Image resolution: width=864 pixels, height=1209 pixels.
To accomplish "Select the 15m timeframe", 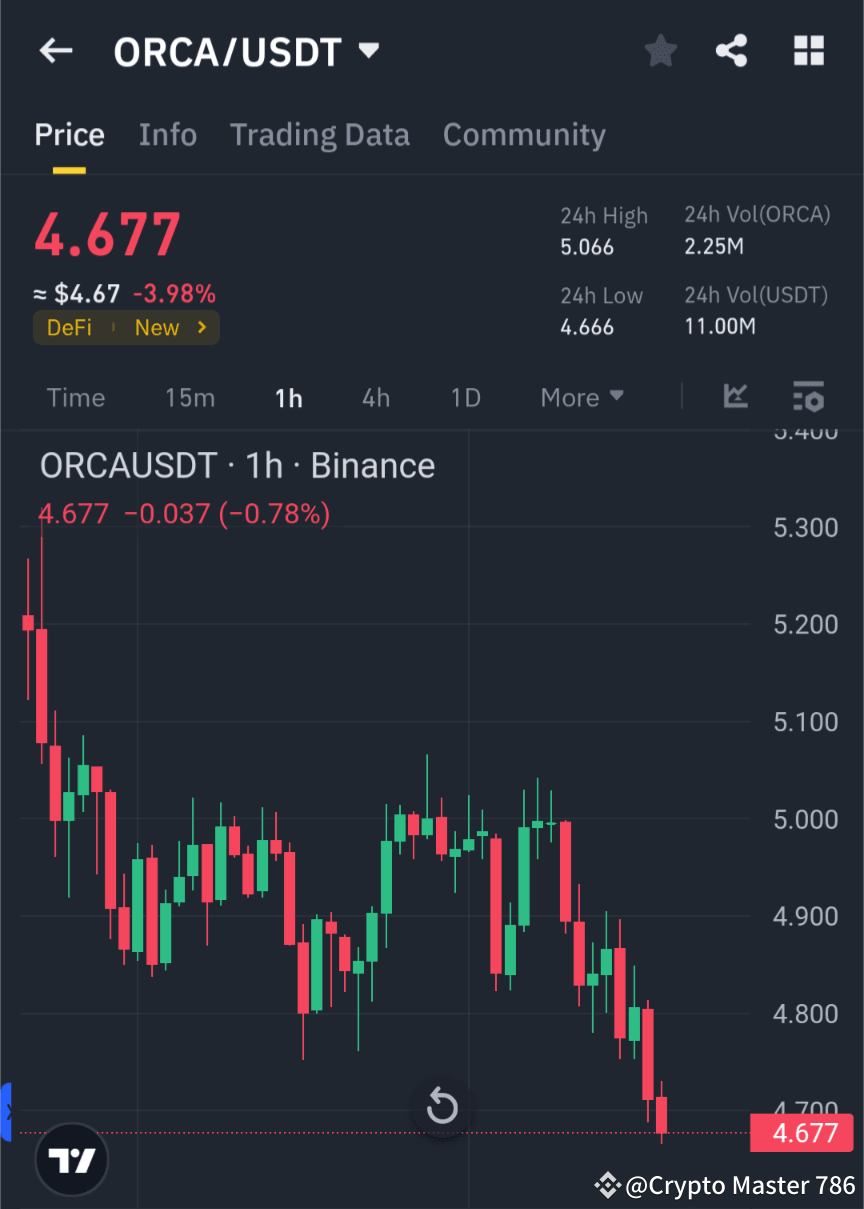I will point(190,397).
